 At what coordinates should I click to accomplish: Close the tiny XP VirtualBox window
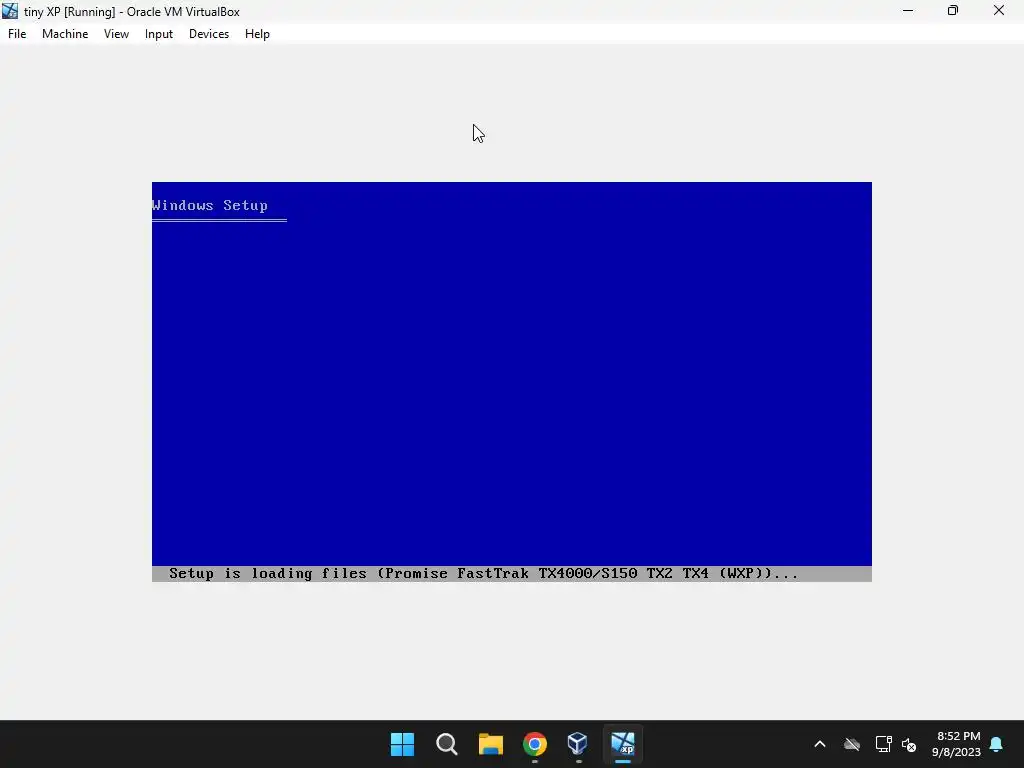coord(999,11)
